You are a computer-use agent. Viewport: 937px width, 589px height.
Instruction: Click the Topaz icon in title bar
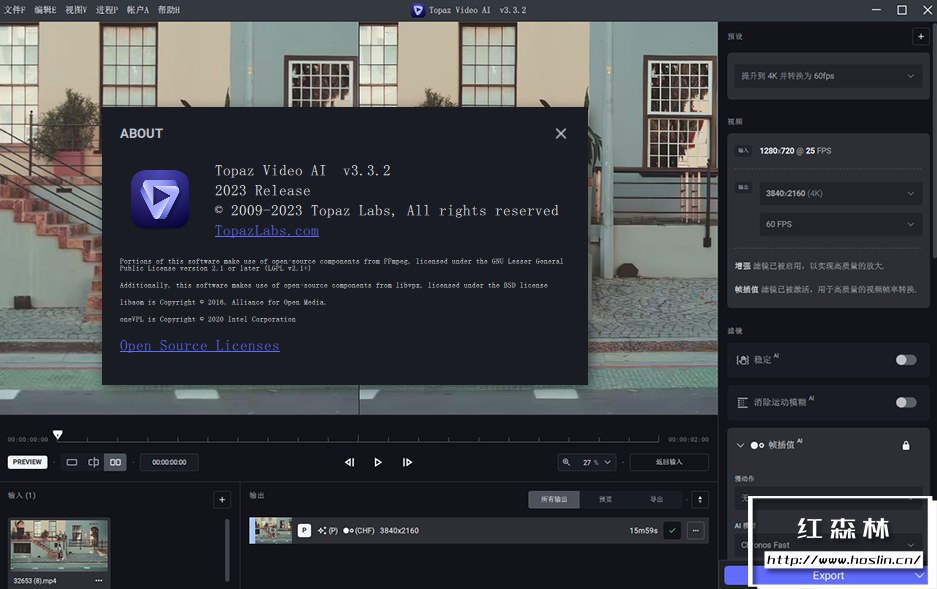(418, 10)
